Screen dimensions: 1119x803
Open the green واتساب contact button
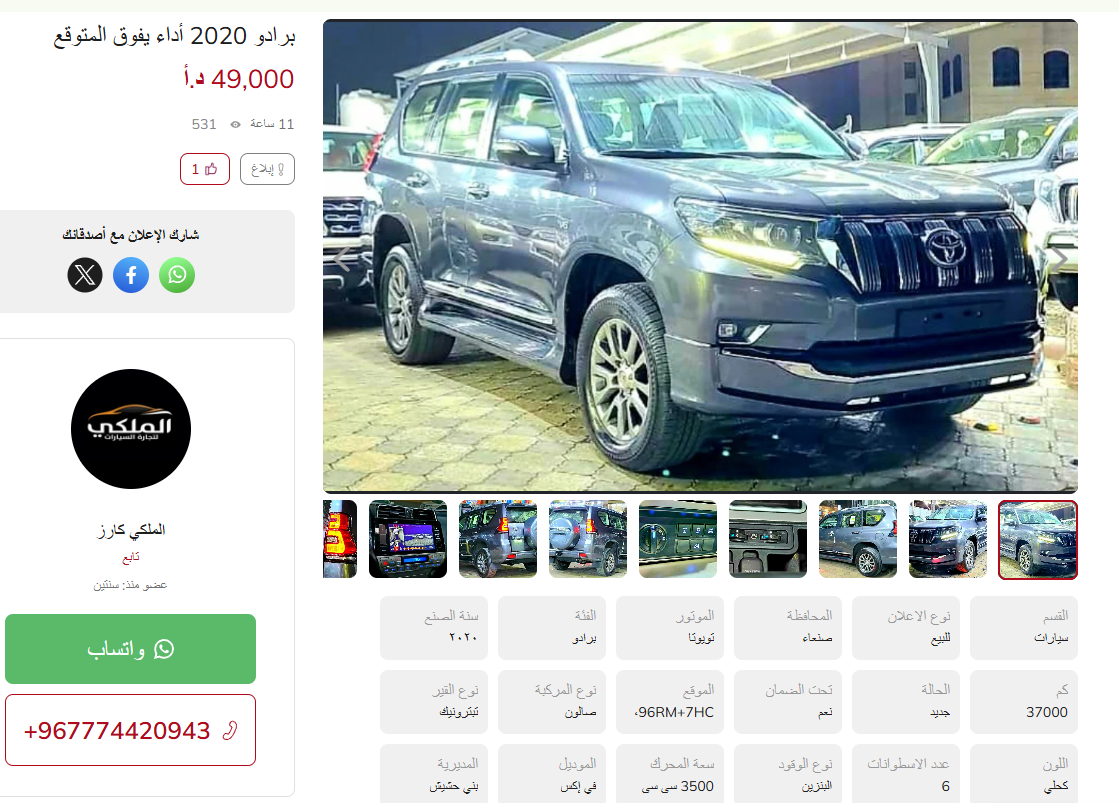click(131, 649)
